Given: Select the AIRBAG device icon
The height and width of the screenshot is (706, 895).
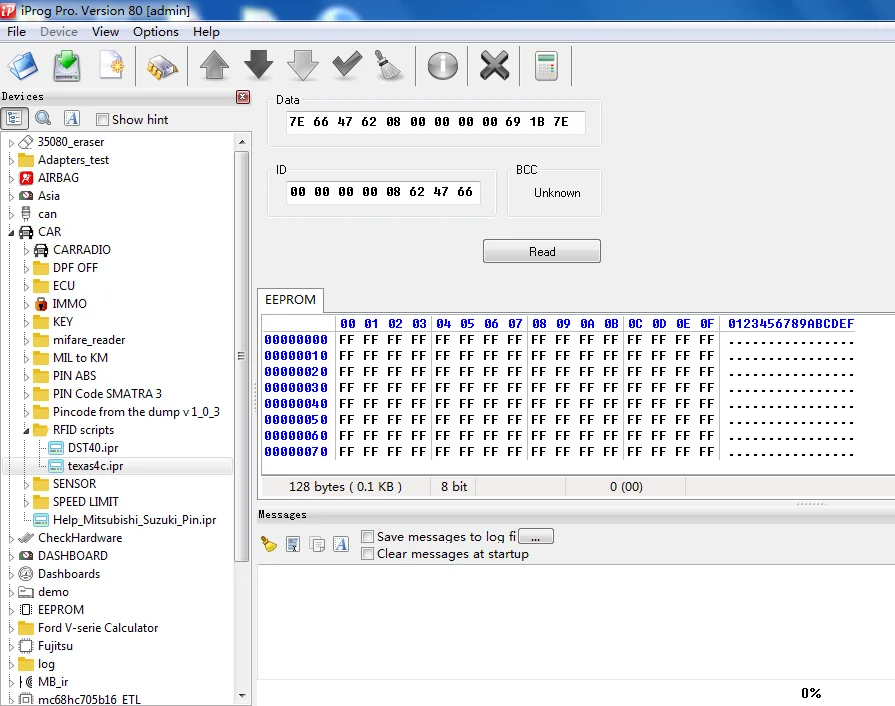Looking at the screenshot, I should click(26, 178).
